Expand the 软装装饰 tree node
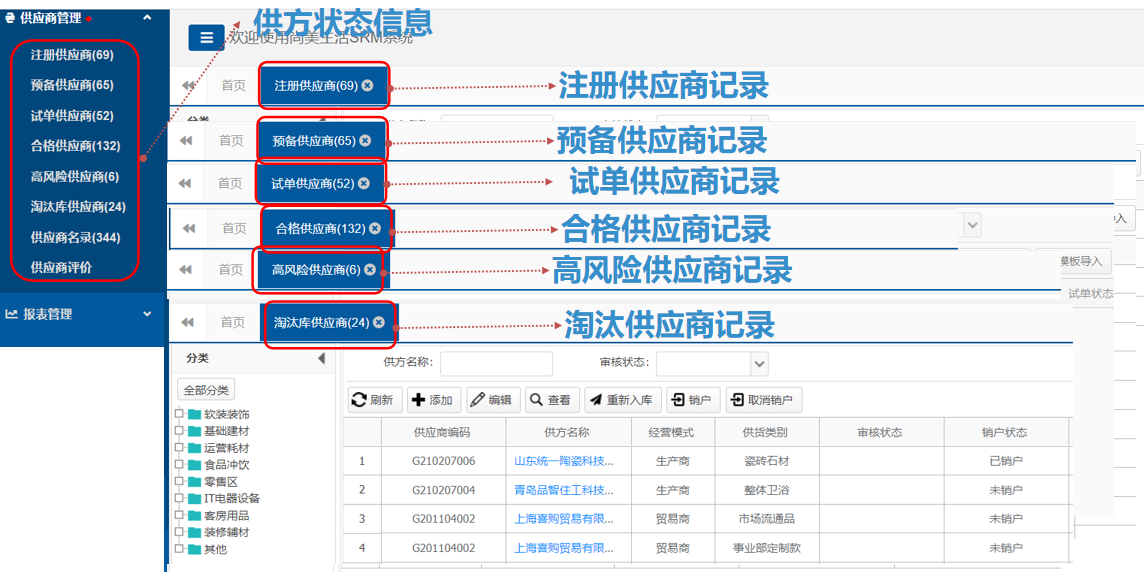The height and width of the screenshot is (572, 1147). (x=180, y=414)
